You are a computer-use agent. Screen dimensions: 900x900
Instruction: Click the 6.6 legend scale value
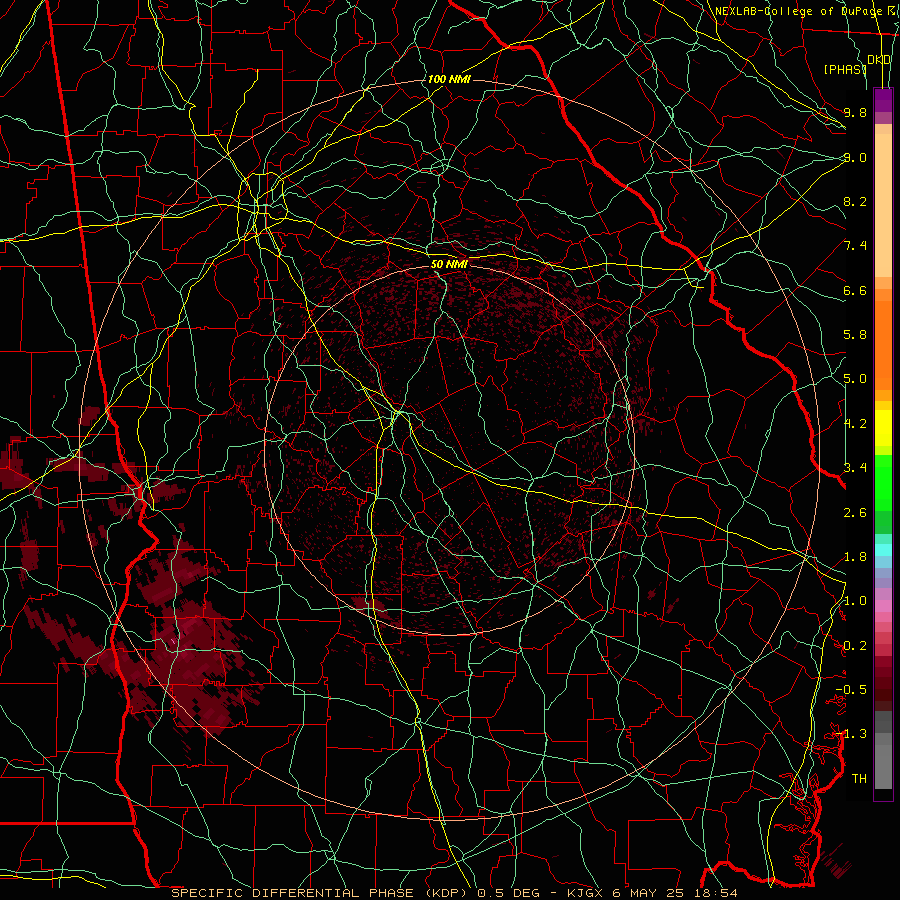coord(855,290)
